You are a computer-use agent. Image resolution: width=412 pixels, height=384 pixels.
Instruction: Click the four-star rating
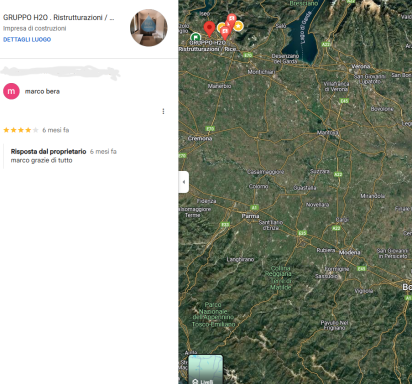coord(21,130)
